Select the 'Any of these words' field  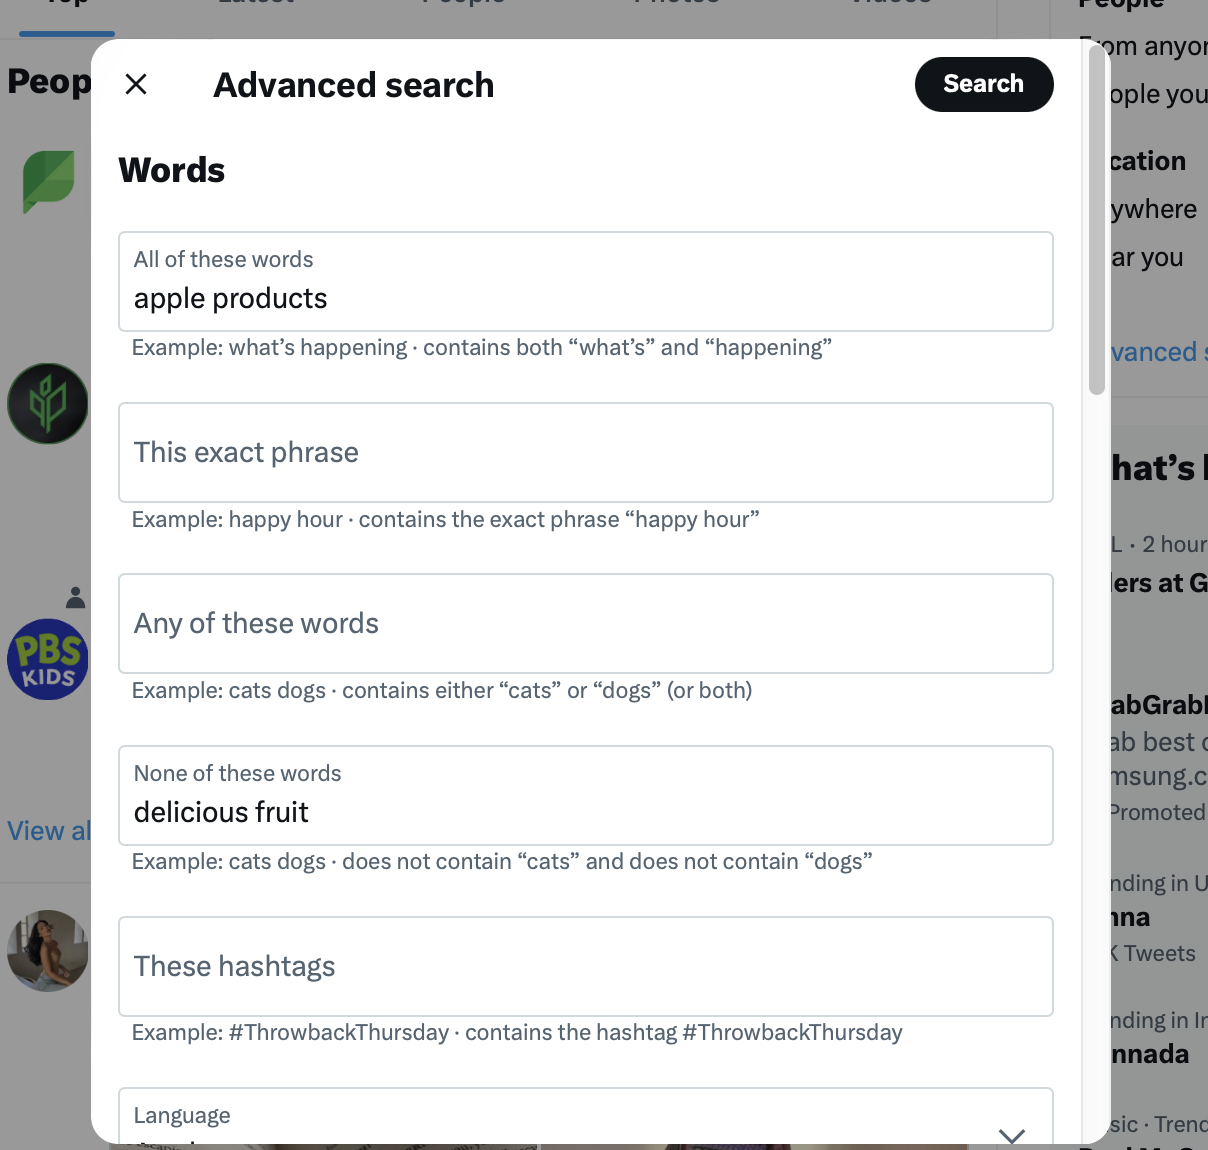[585, 624]
